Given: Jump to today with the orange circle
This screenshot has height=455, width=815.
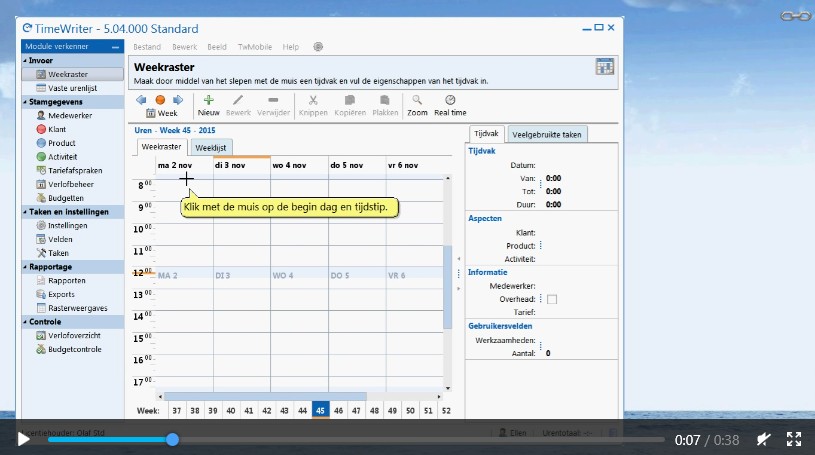Looking at the screenshot, I should pyautogui.click(x=160, y=100).
